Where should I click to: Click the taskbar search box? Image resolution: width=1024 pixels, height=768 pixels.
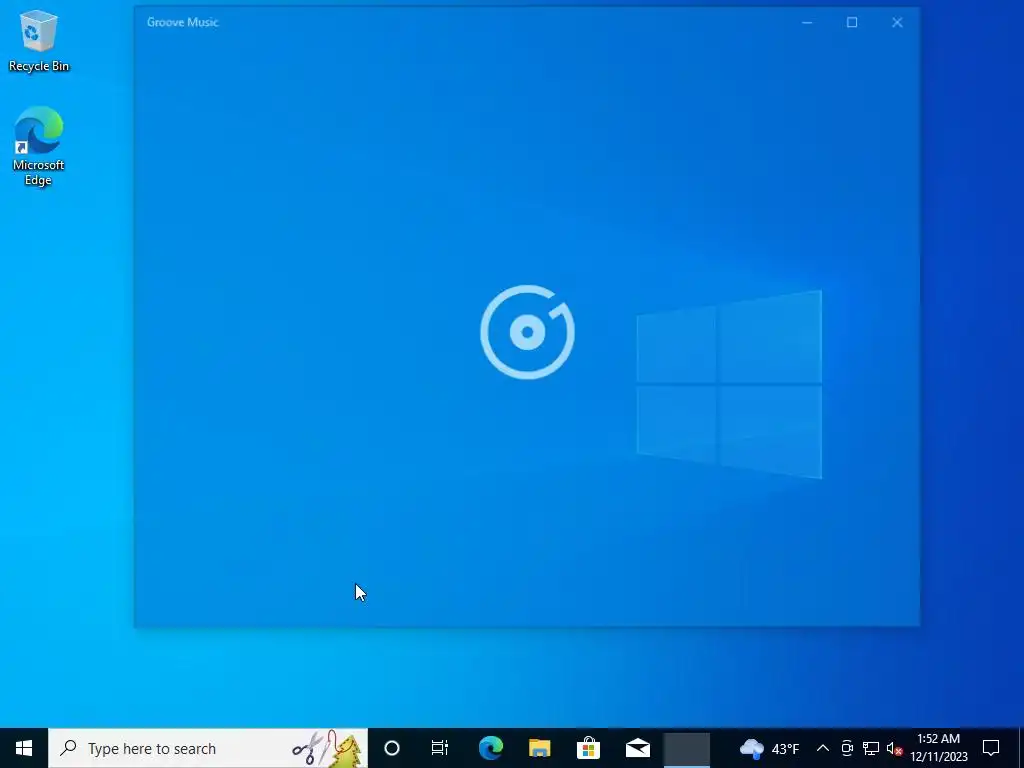coord(208,748)
